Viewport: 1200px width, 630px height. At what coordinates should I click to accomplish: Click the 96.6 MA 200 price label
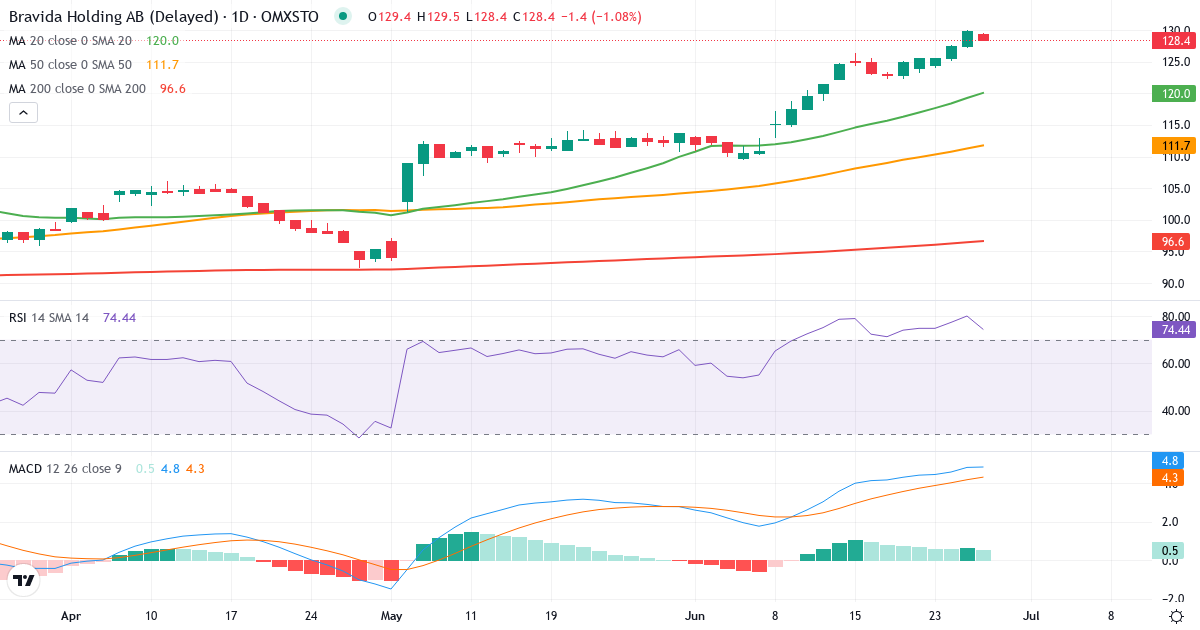point(1172,242)
